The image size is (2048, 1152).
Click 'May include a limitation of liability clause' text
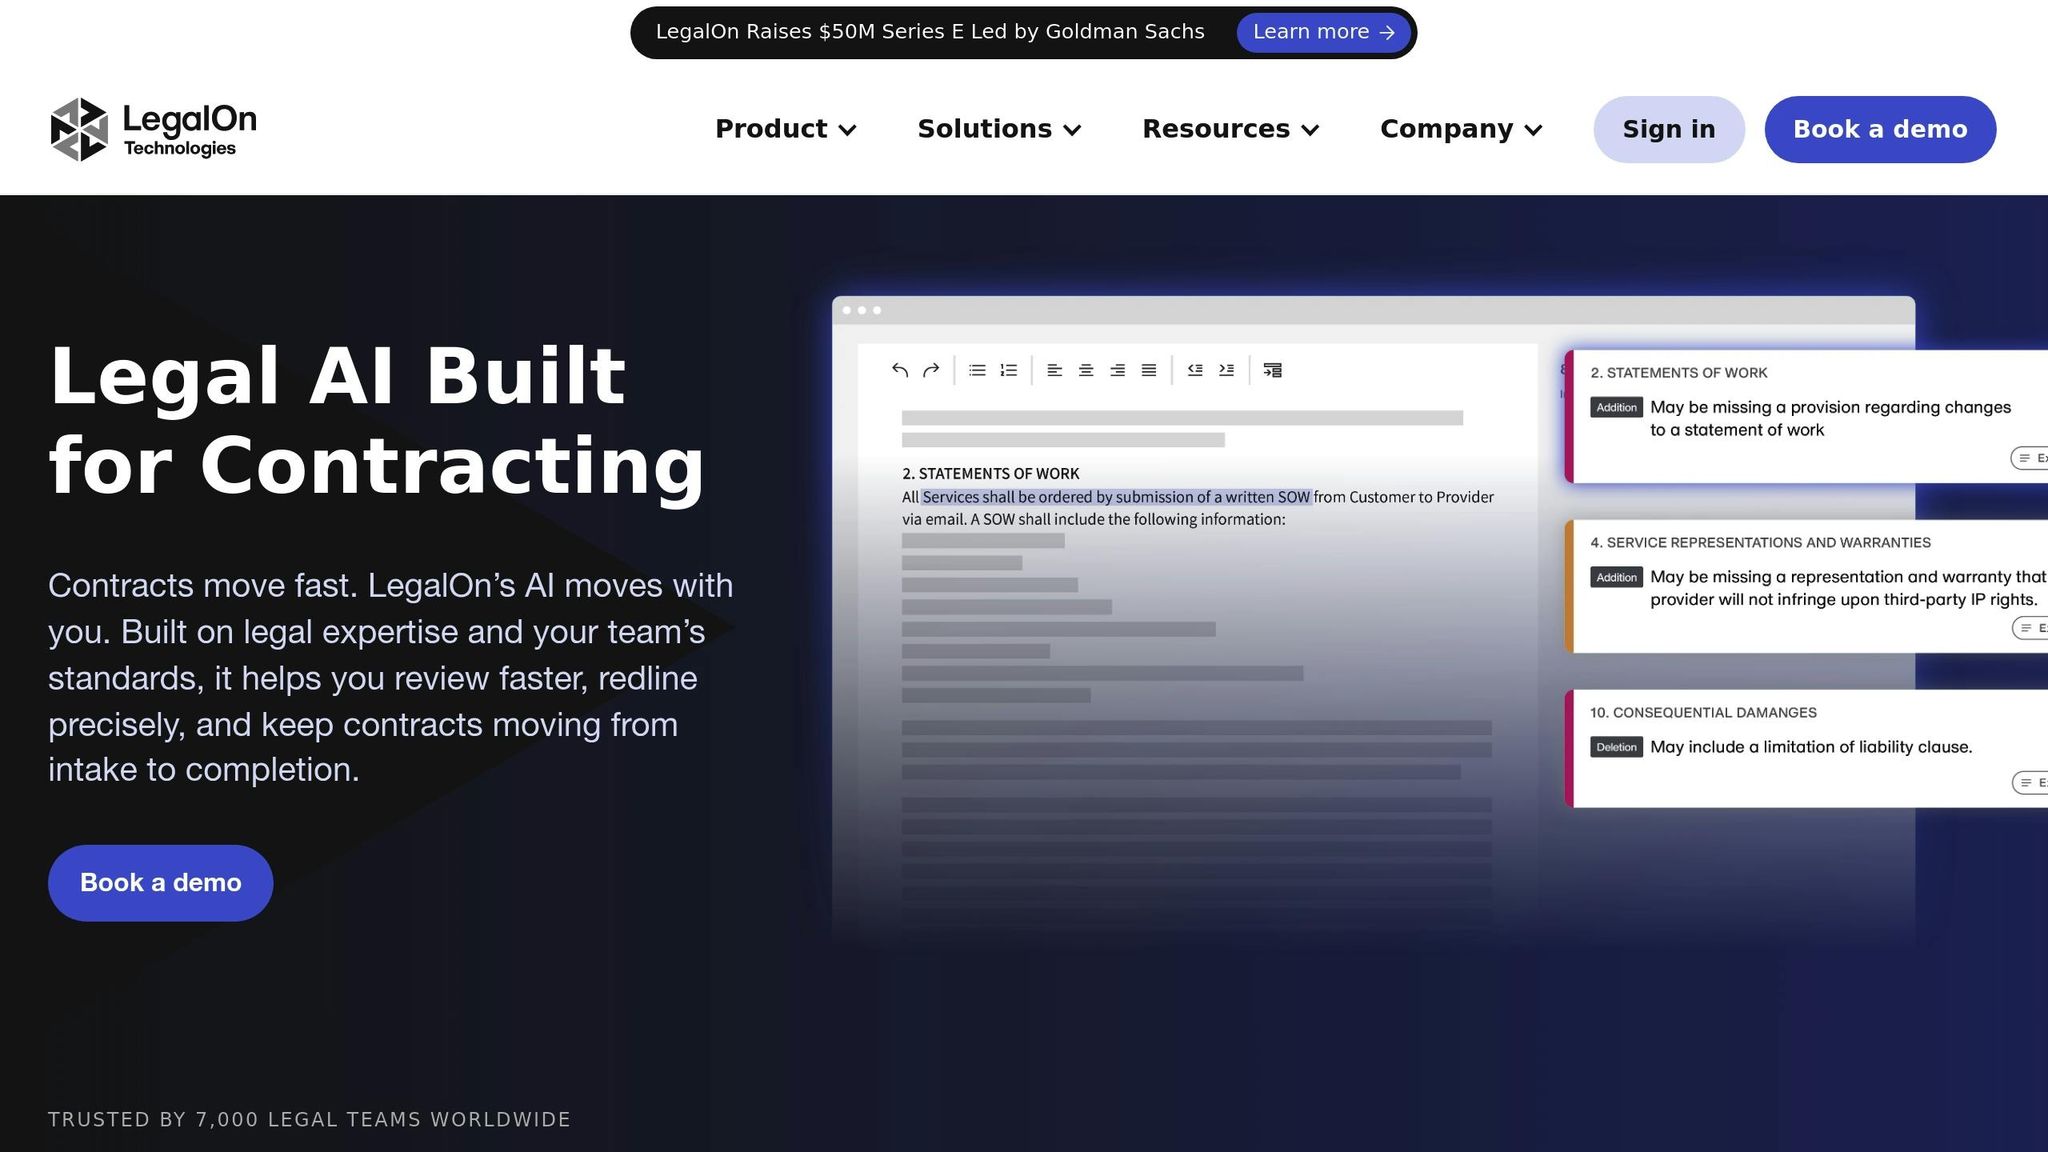(1811, 747)
